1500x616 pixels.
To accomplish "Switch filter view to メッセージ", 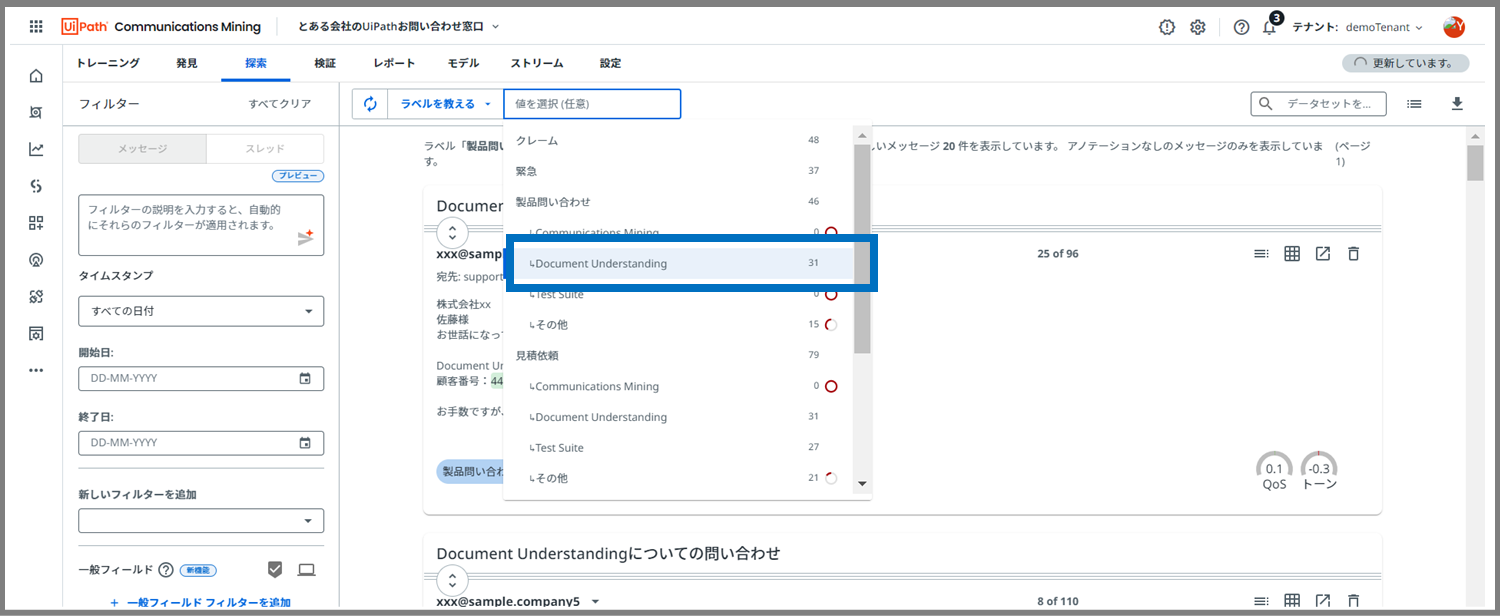I will point(142,149).
